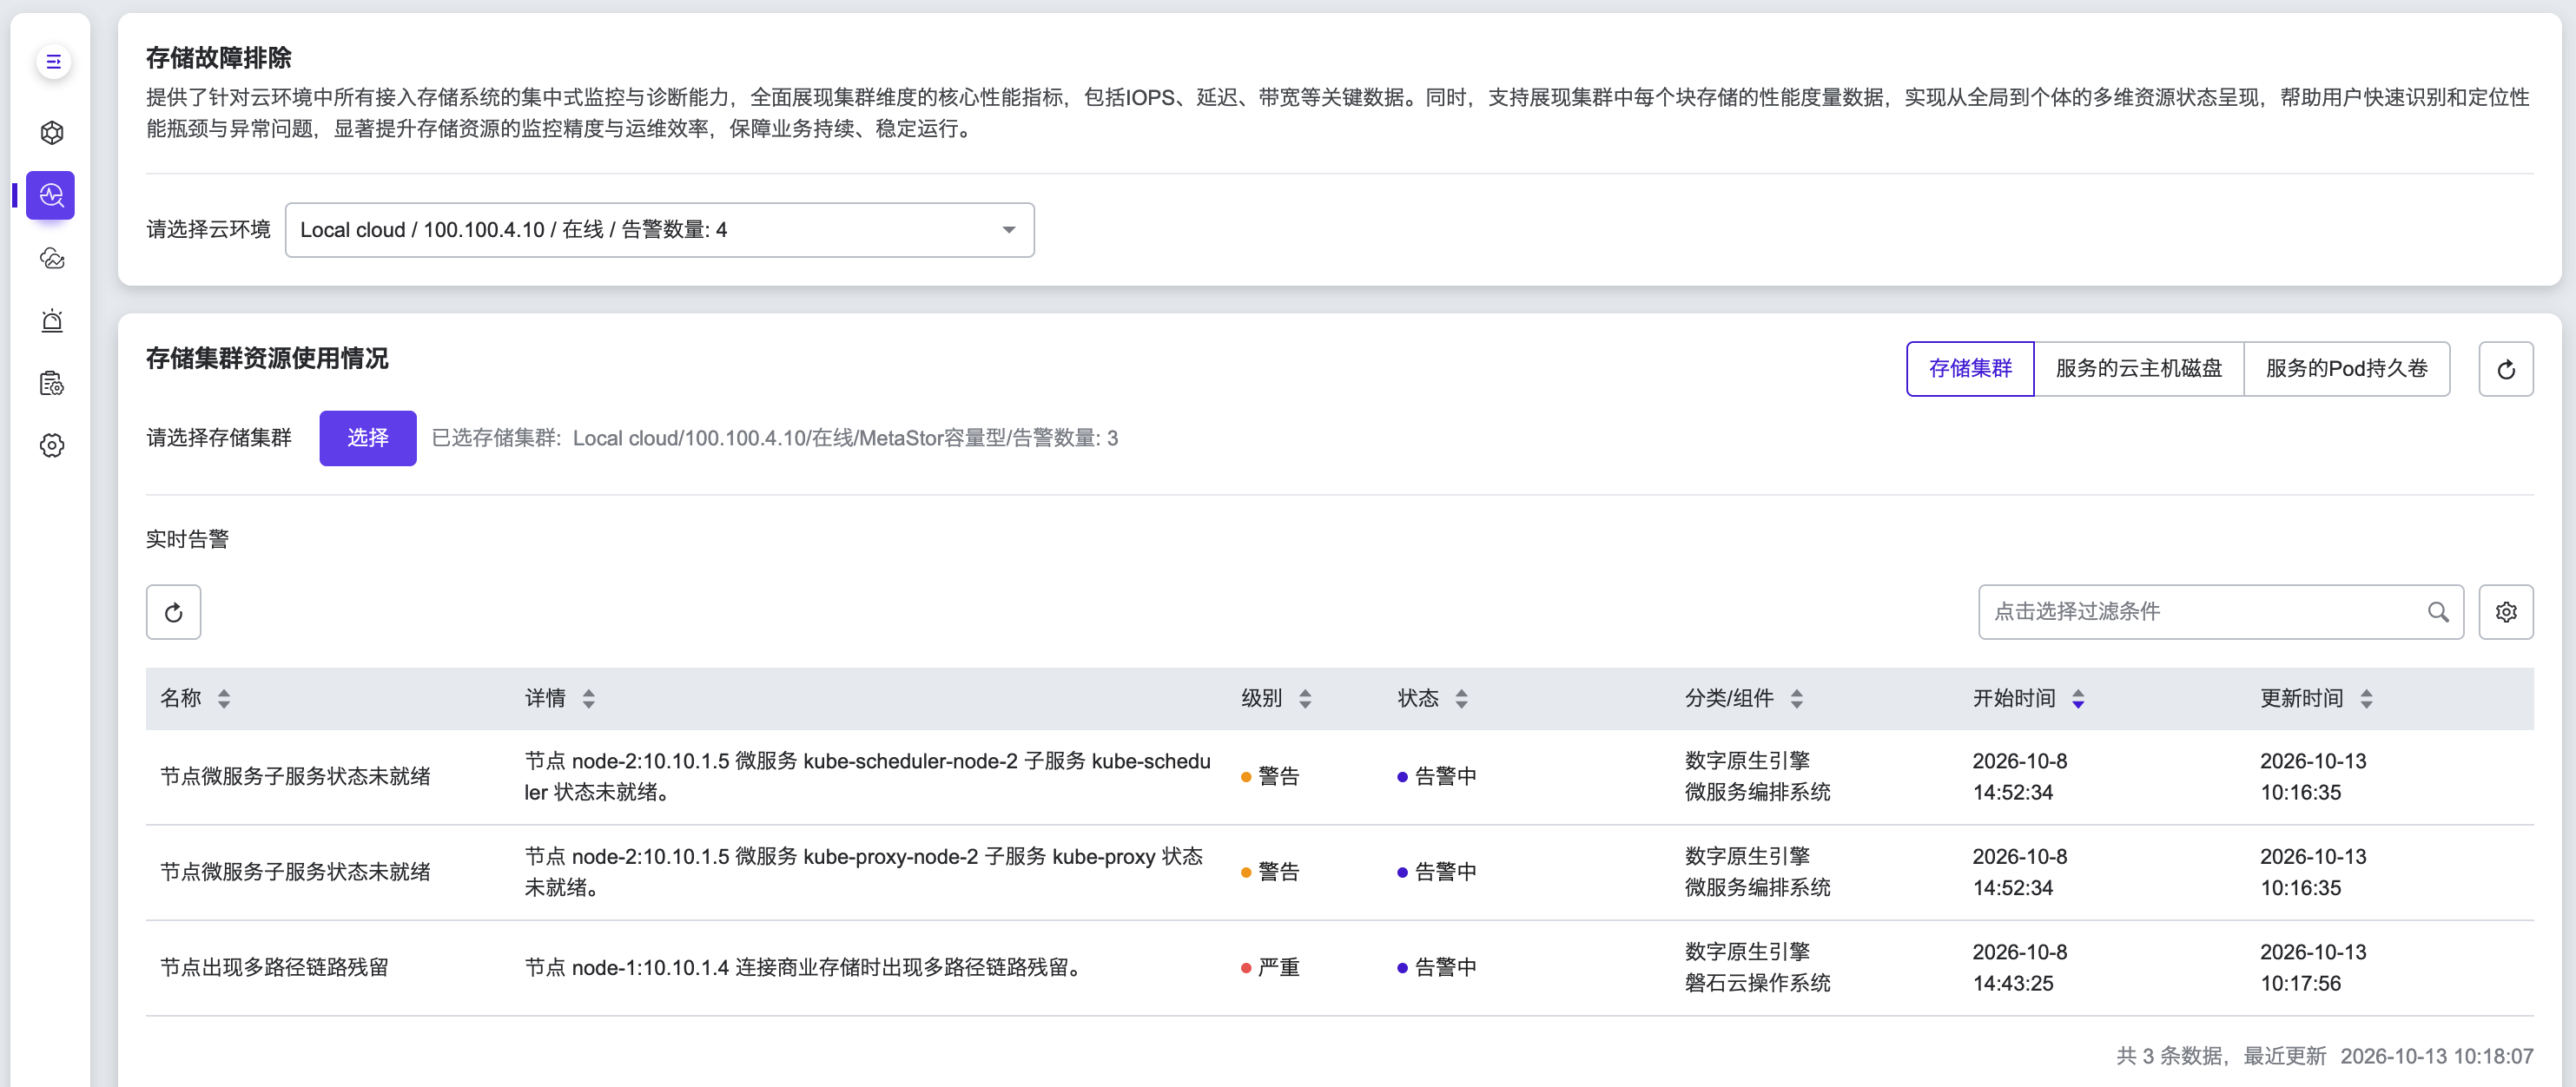This screenshot has width=2576, height=1087.
Task: Refresh storage cluster resource usage panel
Action: pyautogui.click(x=2505, y=369)
